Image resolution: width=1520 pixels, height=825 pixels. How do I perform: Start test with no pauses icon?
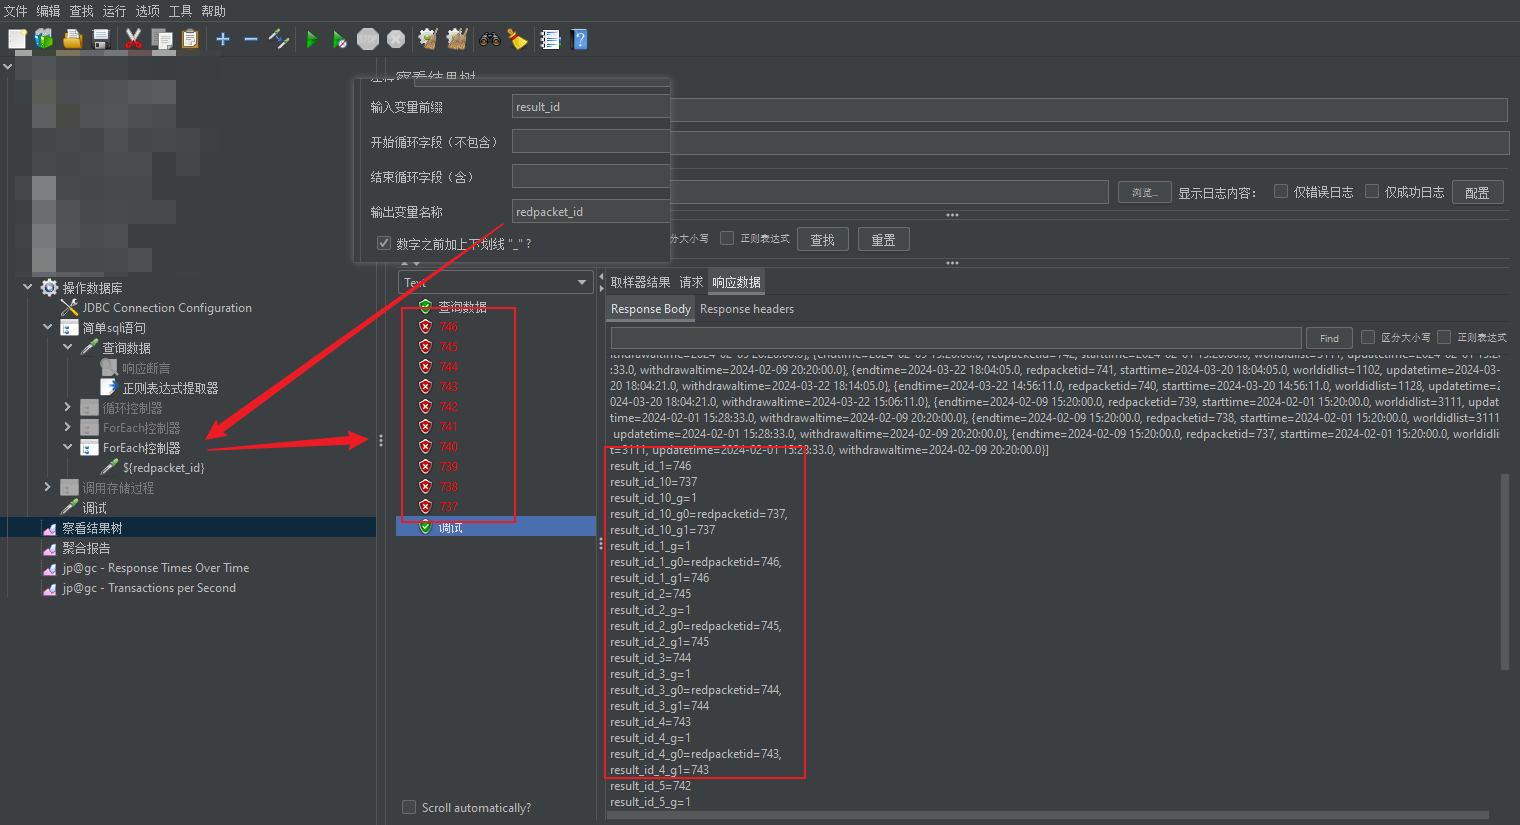[x=340, y=39]
